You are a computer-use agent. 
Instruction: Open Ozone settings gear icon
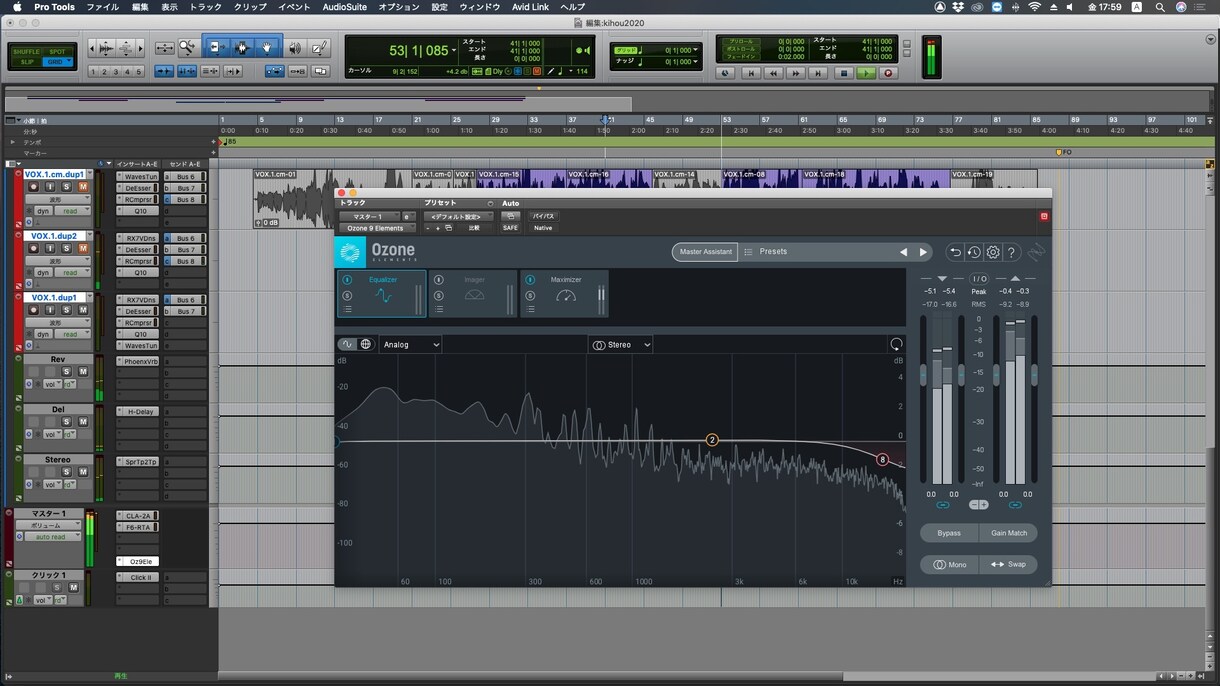click(x=993, y=253)
